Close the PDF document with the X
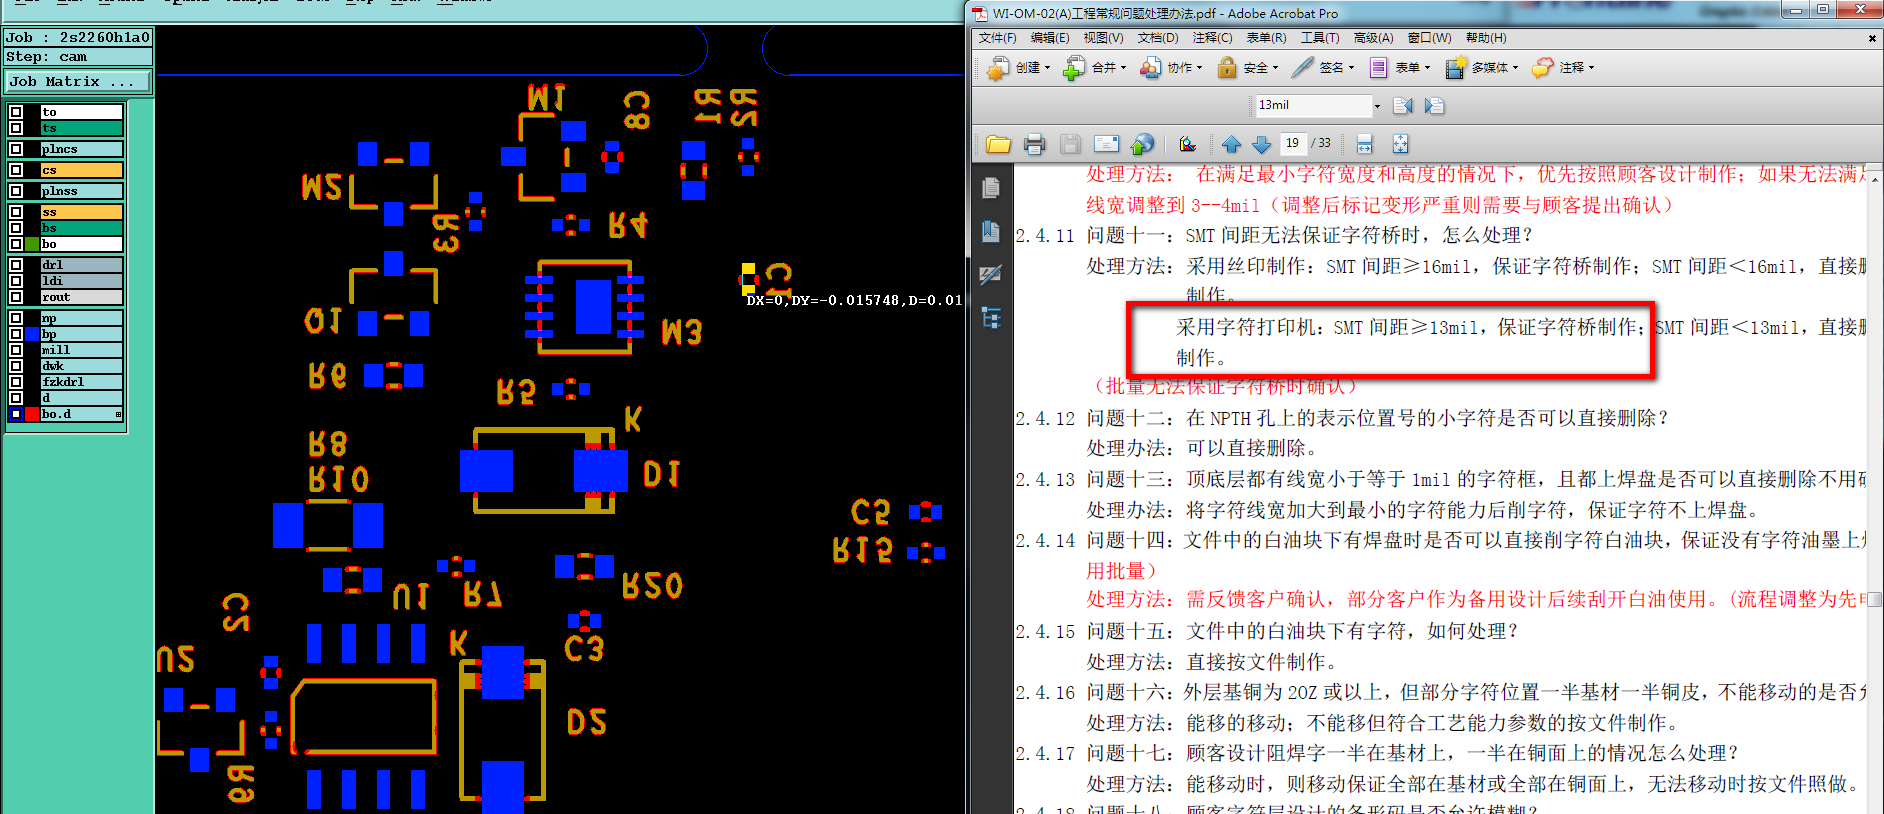Screen dimensions: 1884x814 [x=1872, y=38]
